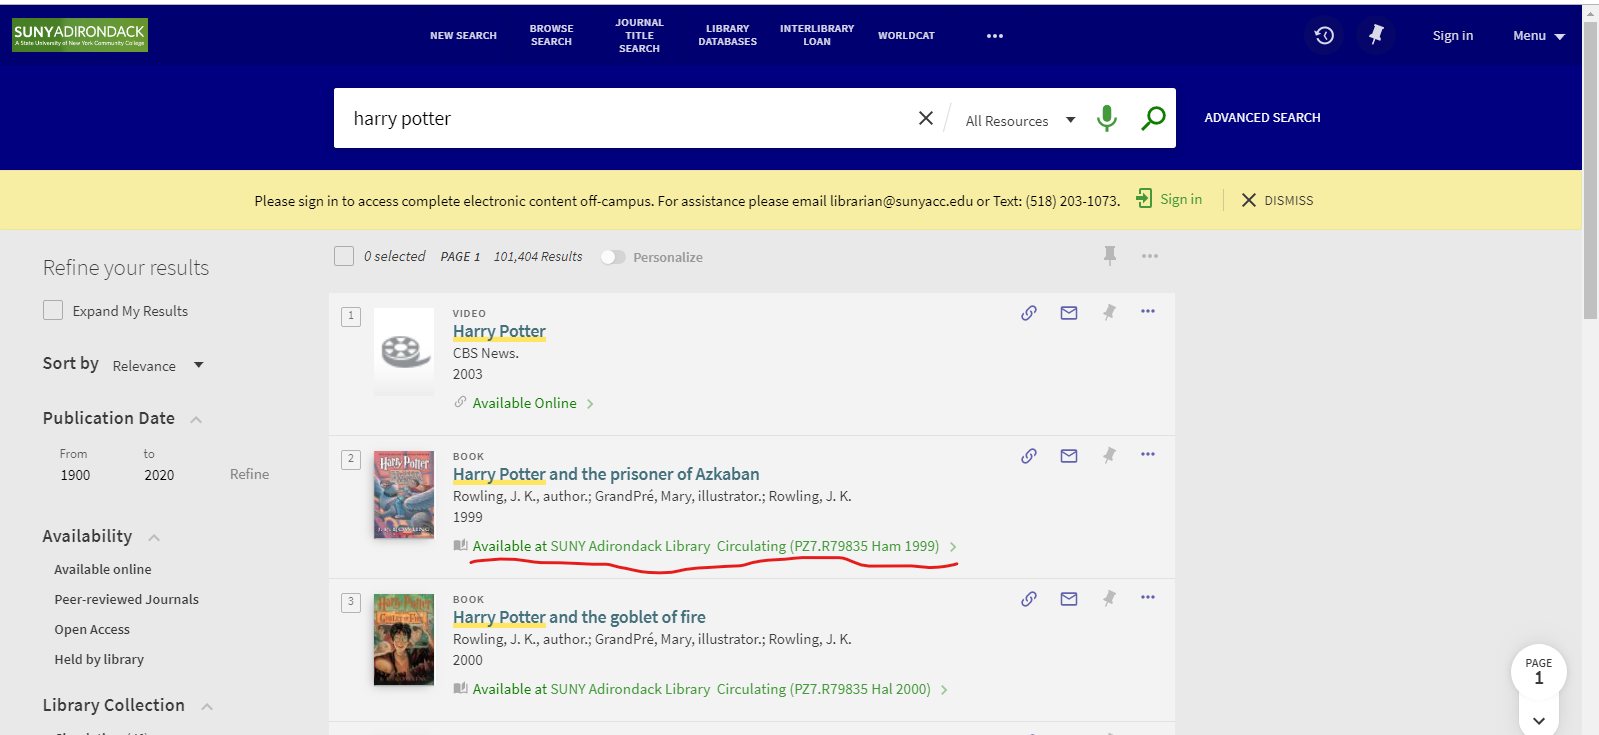This screenshot has width=1599, height=735.
Task: Click the SUNY Adirondack logo
Action: tap(80, 35)
